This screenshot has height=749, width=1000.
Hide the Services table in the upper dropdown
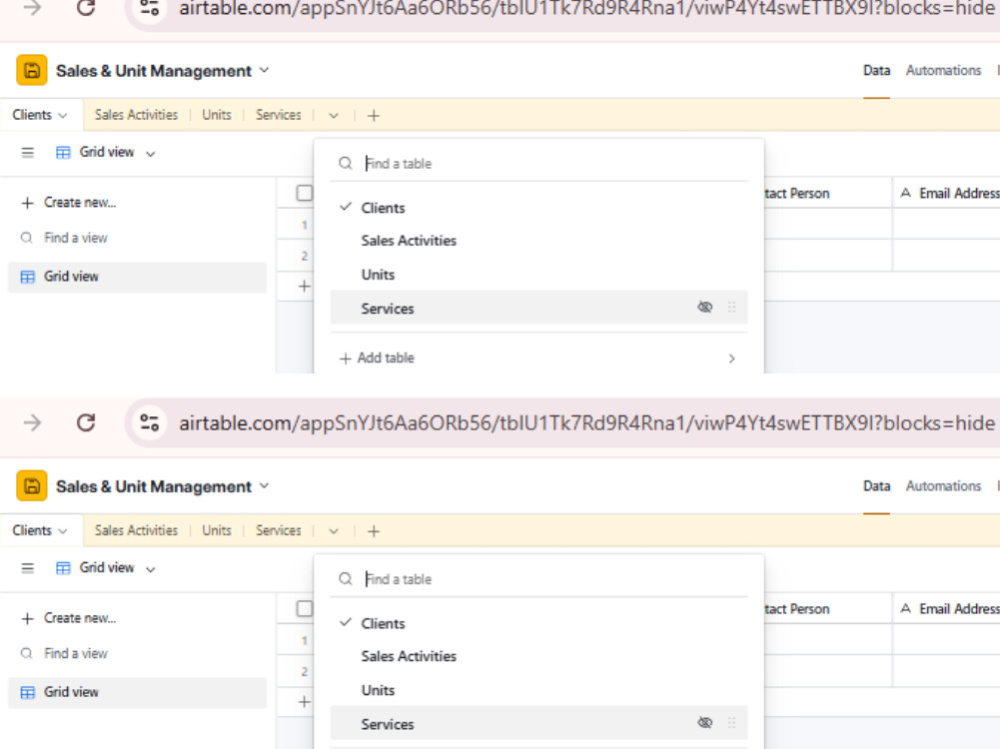pos(705,307)
